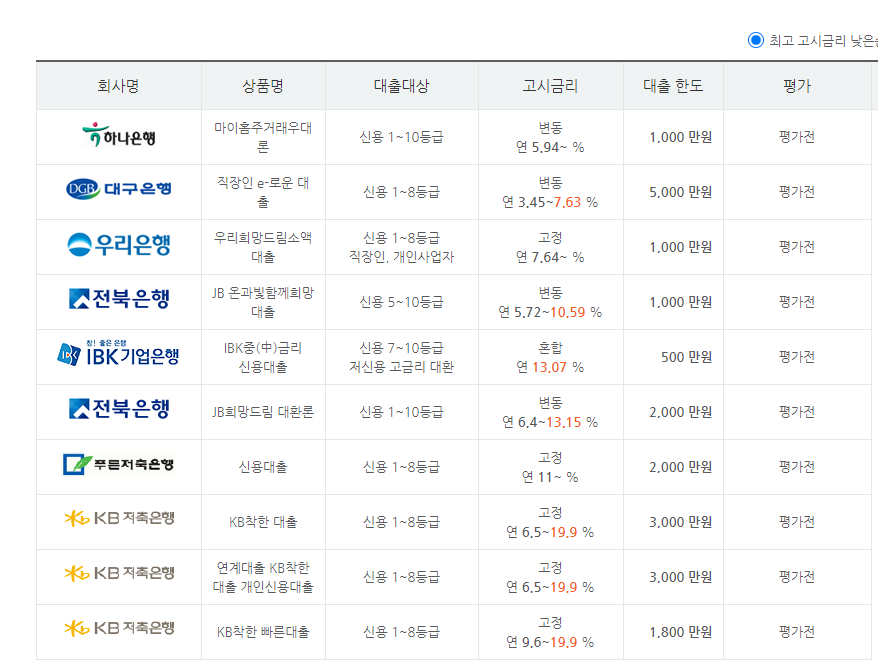Open product 마이홈주거래우대론

263,137
